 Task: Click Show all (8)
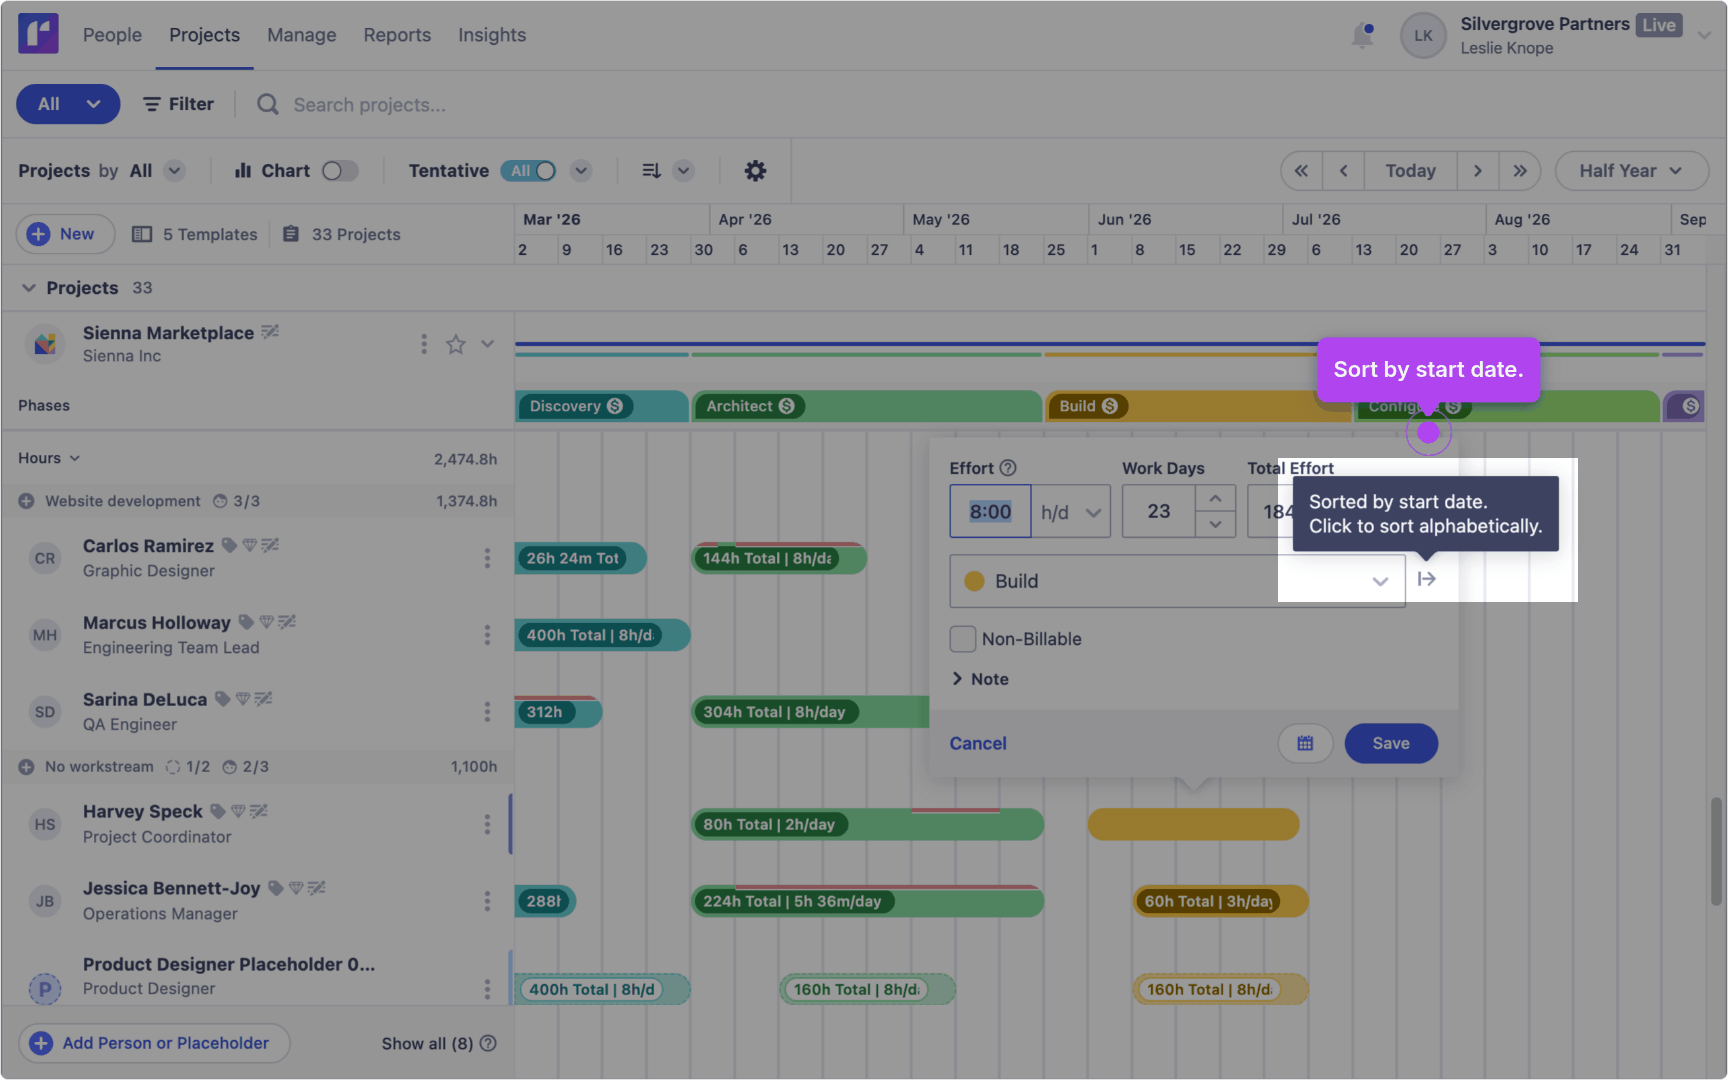[x=427, y=1043]
